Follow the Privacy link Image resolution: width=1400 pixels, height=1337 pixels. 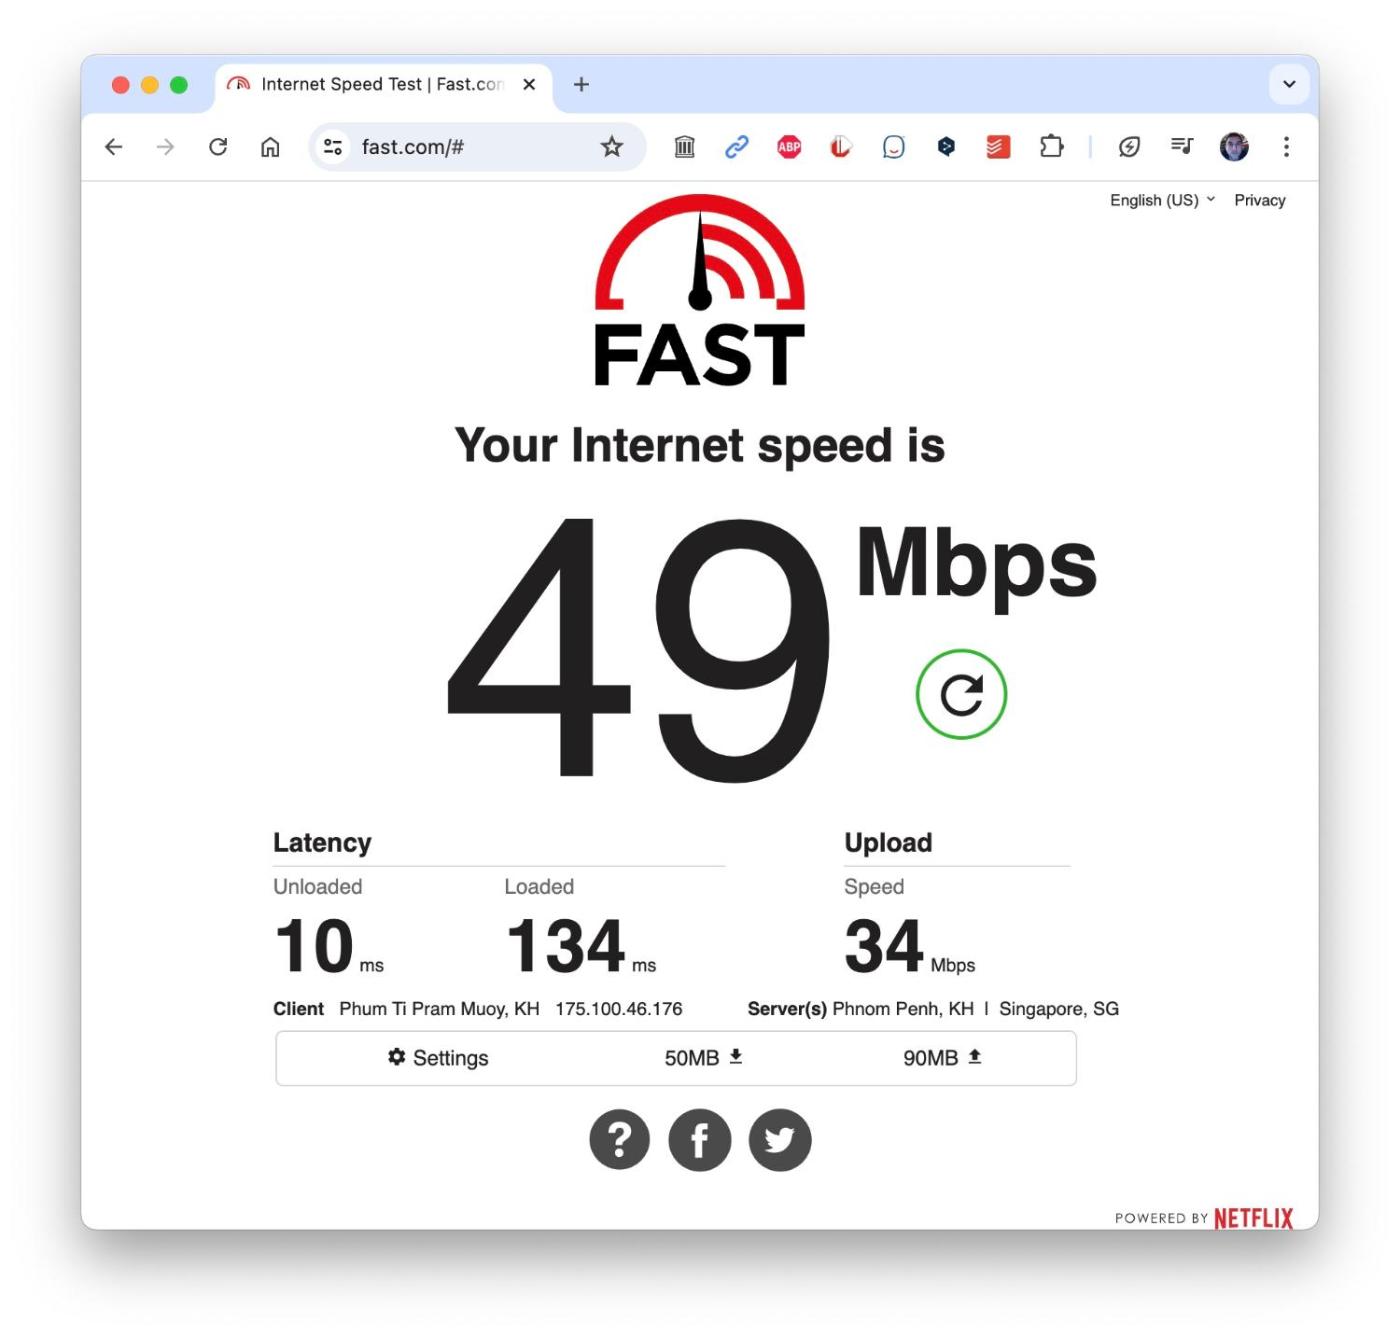1259,200
